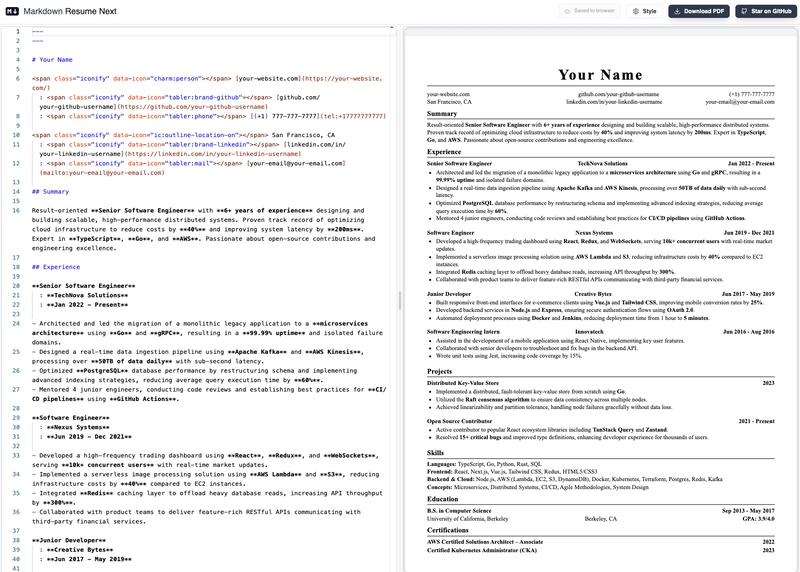Screen dimensions: 800x572
Task: Place cursor on '## Summary' line in editor
Action: [50, 191]
